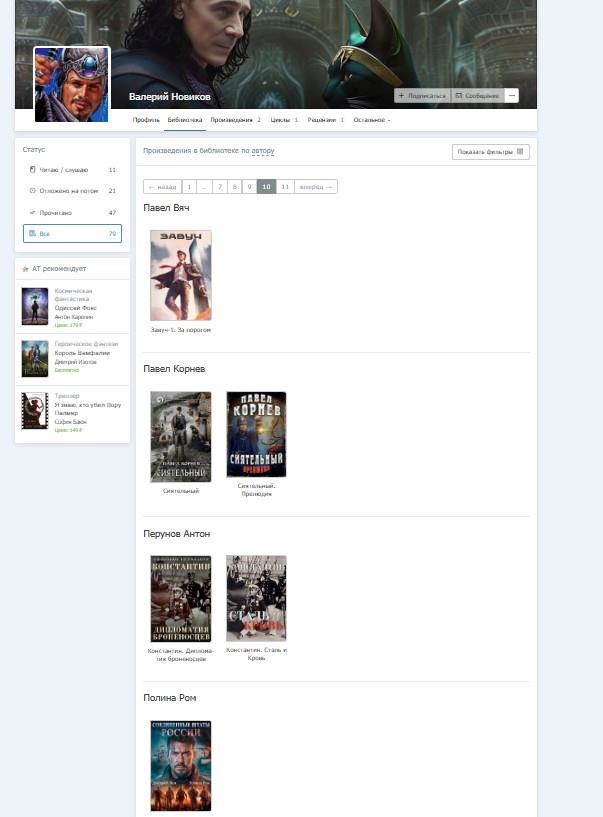603x817 pixels.
Task: Send a message via Сообщение button
Action: (x=477, y=96)
